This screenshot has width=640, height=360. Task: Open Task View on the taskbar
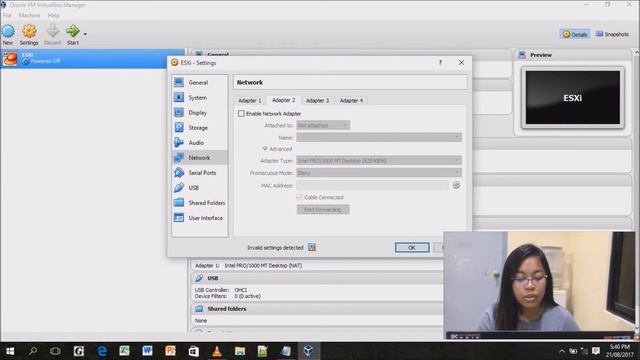(55, 351)
